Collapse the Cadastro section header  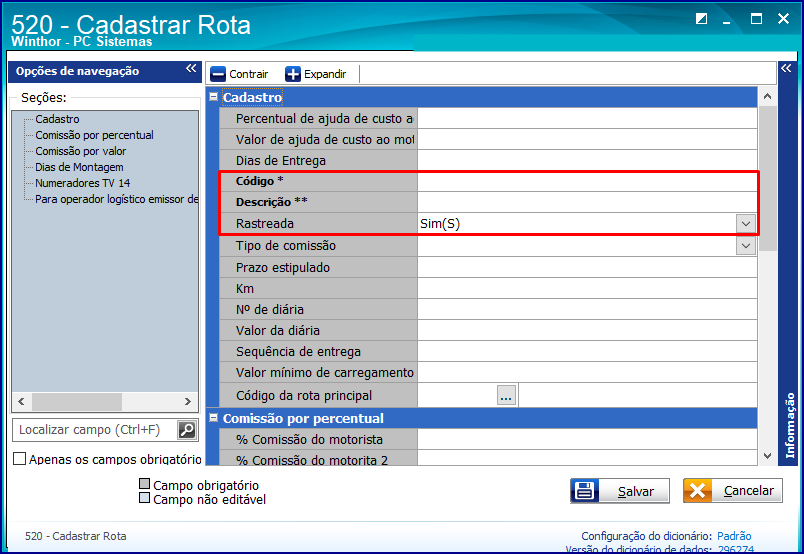tap(214, 96)
